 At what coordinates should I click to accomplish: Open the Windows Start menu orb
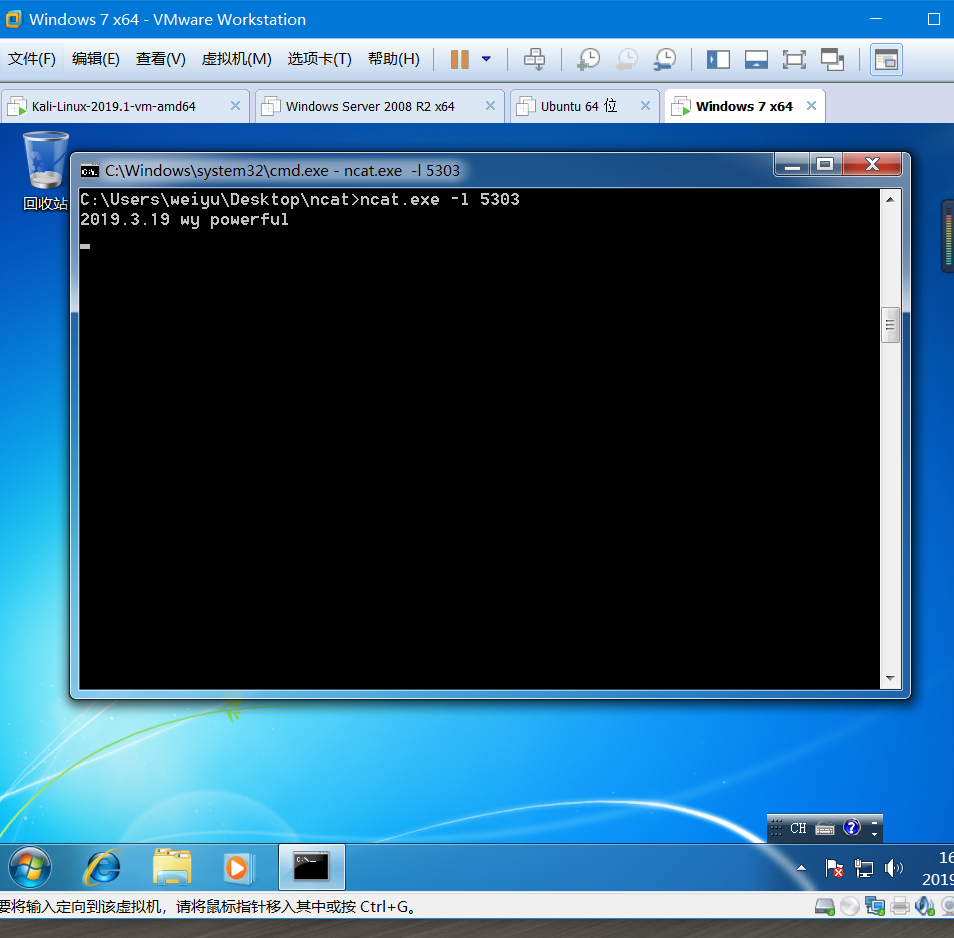(30, 867)
